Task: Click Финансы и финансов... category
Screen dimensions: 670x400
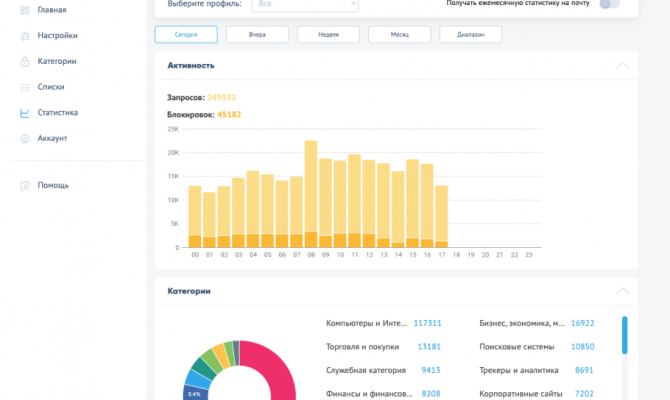Action: (x=369, y=394)
